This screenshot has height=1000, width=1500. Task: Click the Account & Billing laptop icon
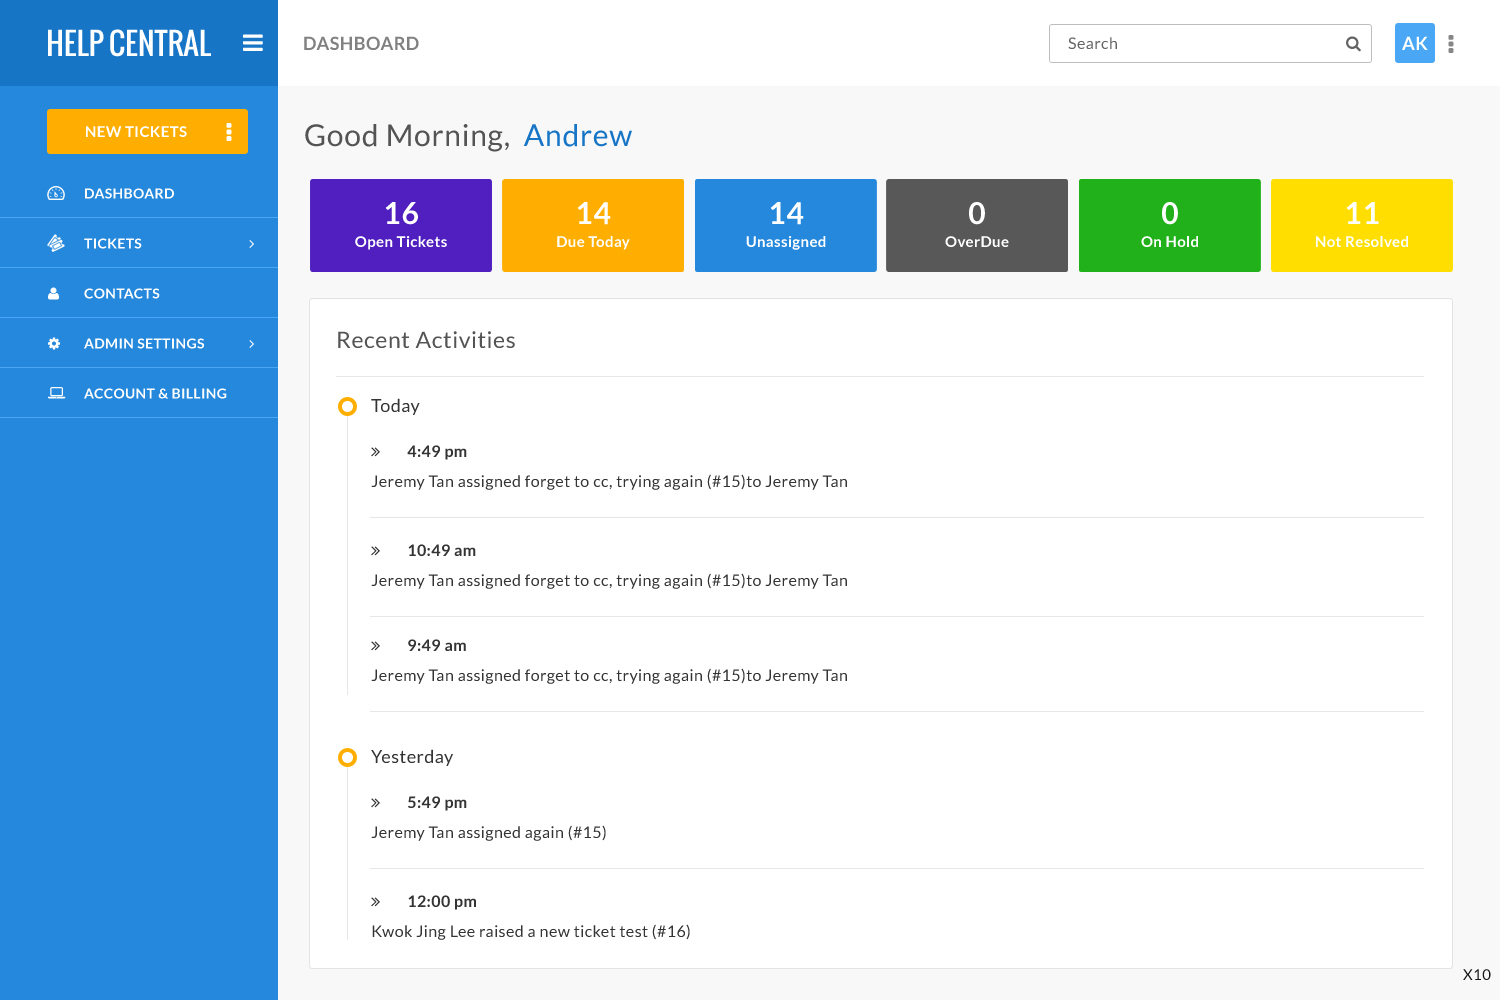57,393
